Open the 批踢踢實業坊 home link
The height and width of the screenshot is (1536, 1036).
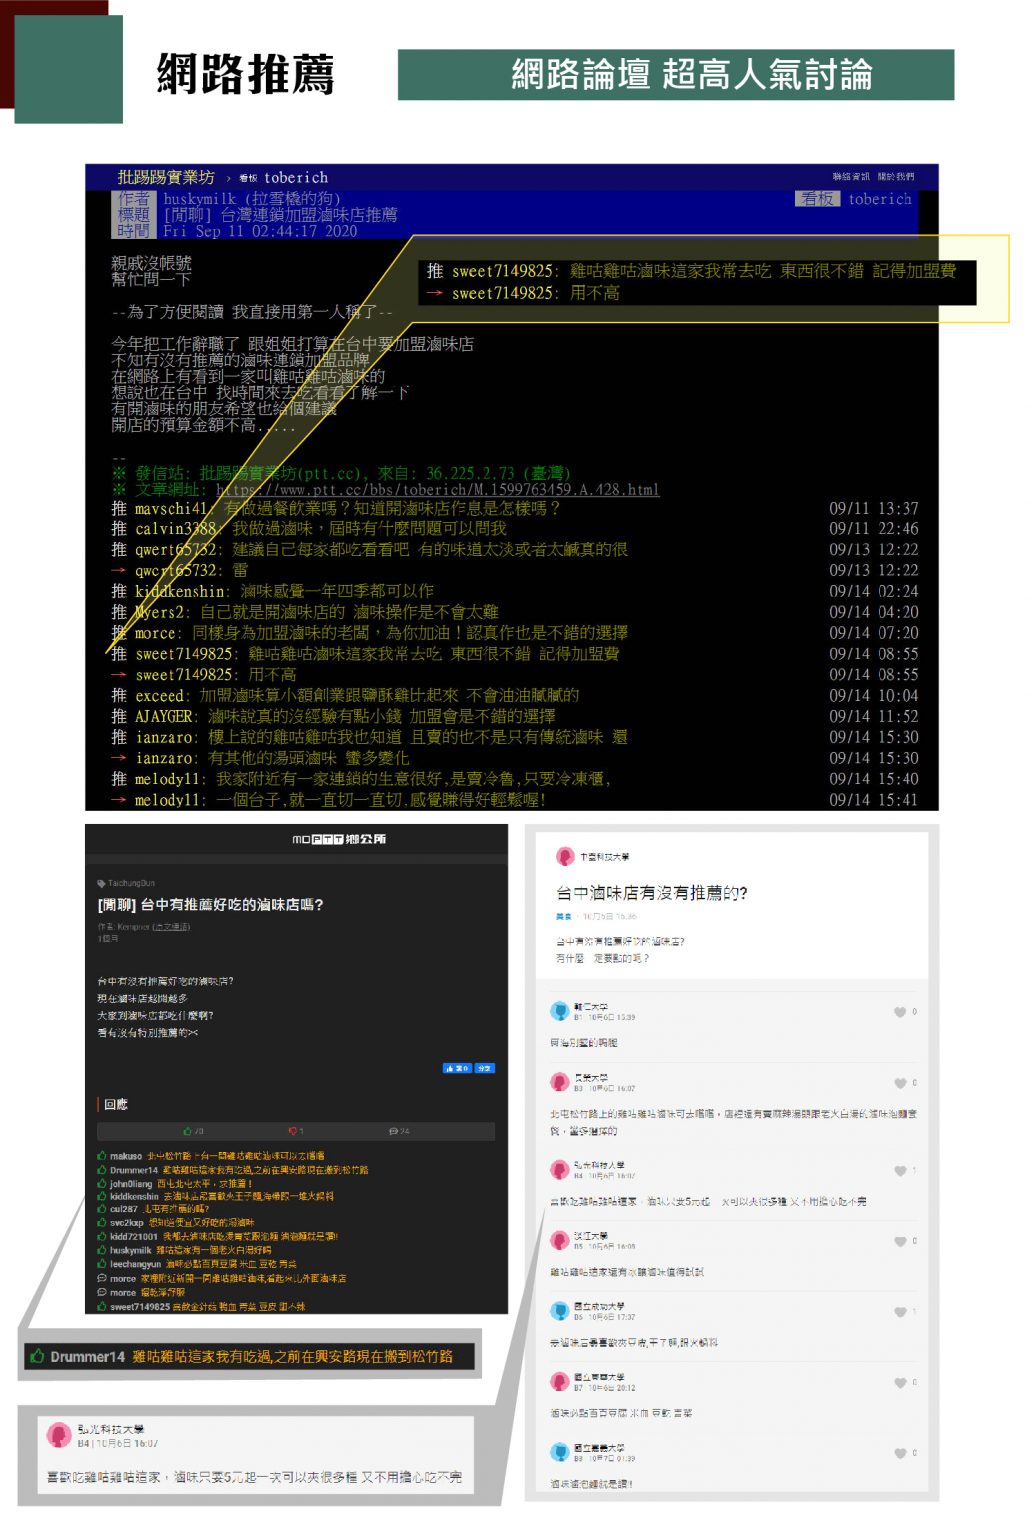pos(166,177)
